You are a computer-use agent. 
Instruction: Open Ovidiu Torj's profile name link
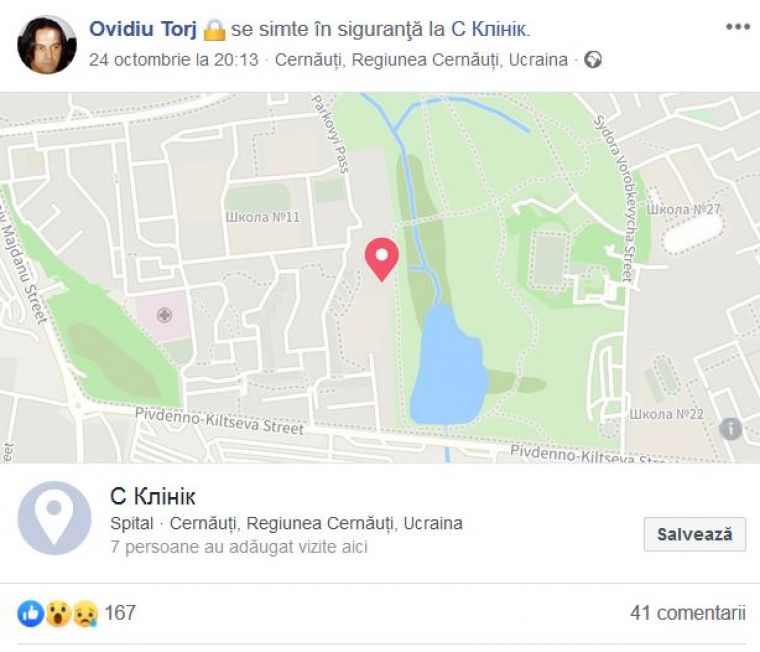(x=143, y=29)
